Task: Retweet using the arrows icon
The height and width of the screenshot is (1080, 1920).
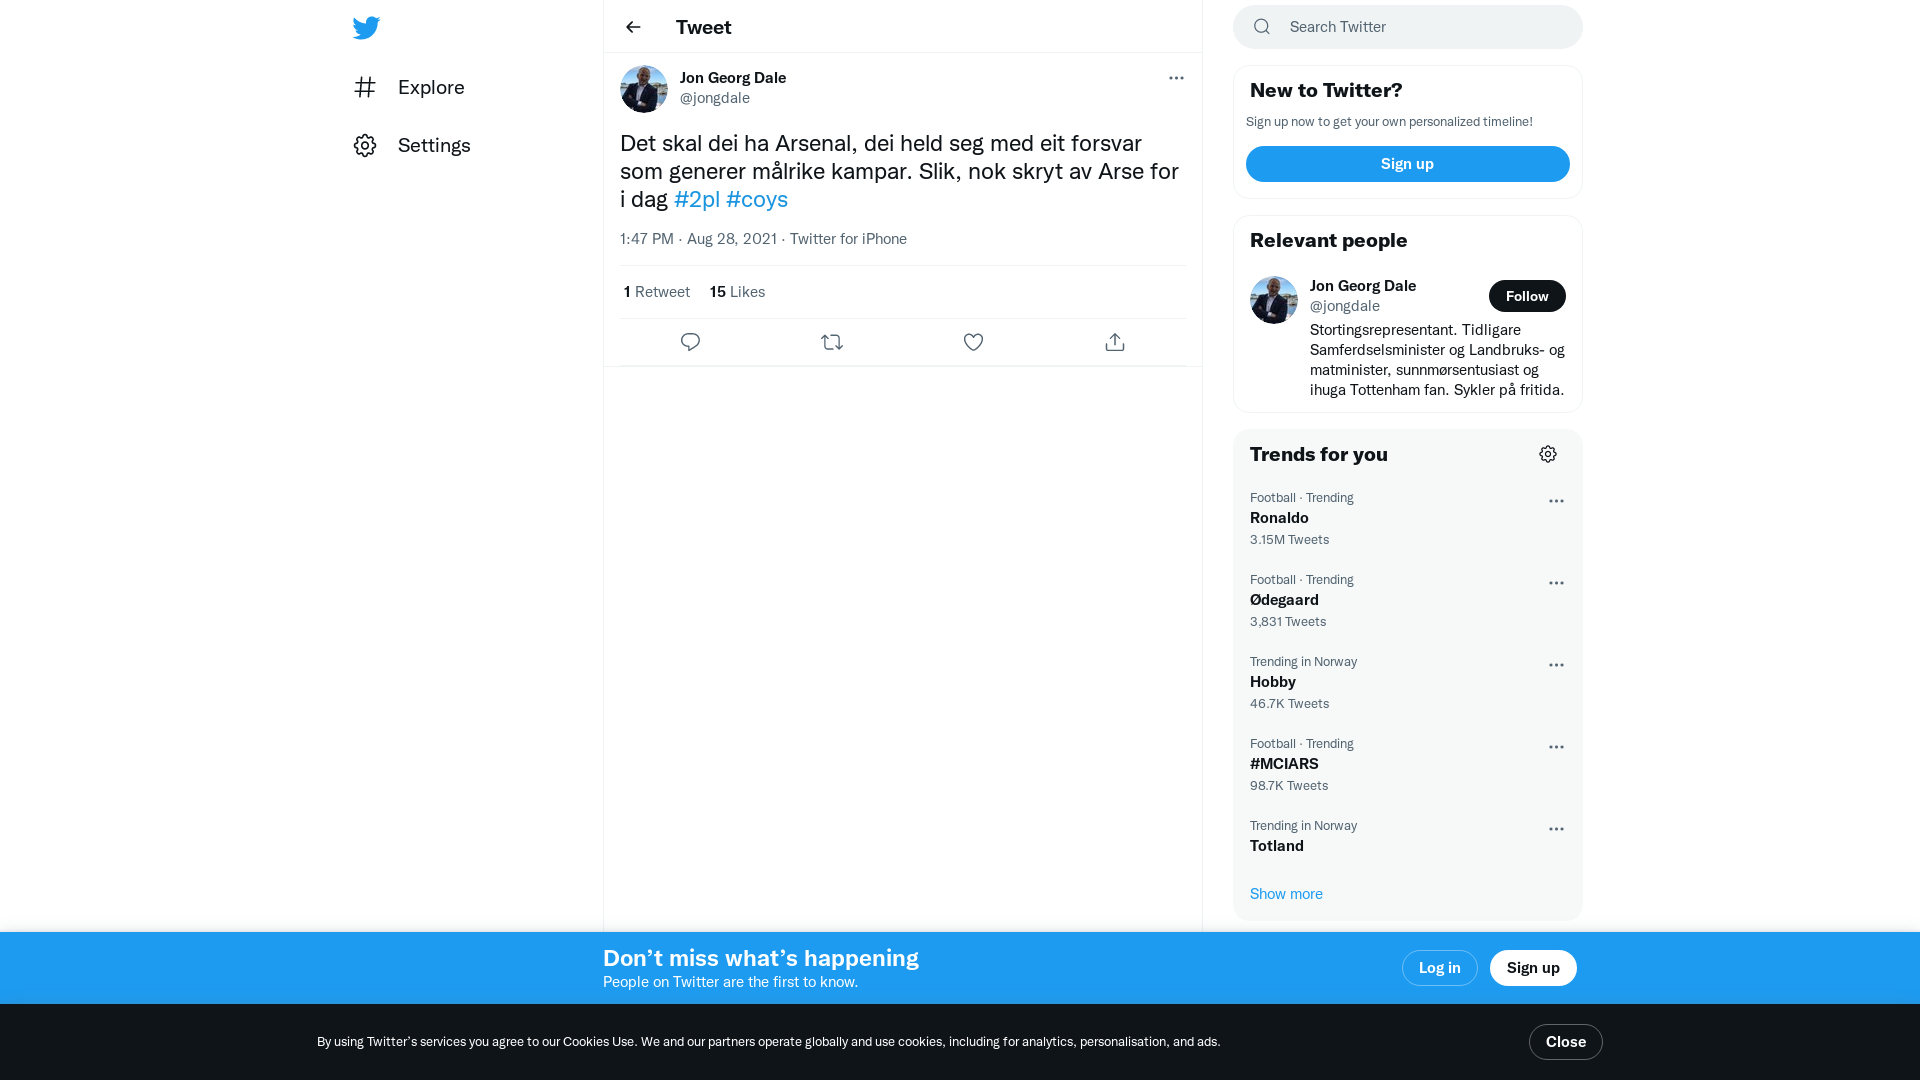Action: (x=832, y=342)
